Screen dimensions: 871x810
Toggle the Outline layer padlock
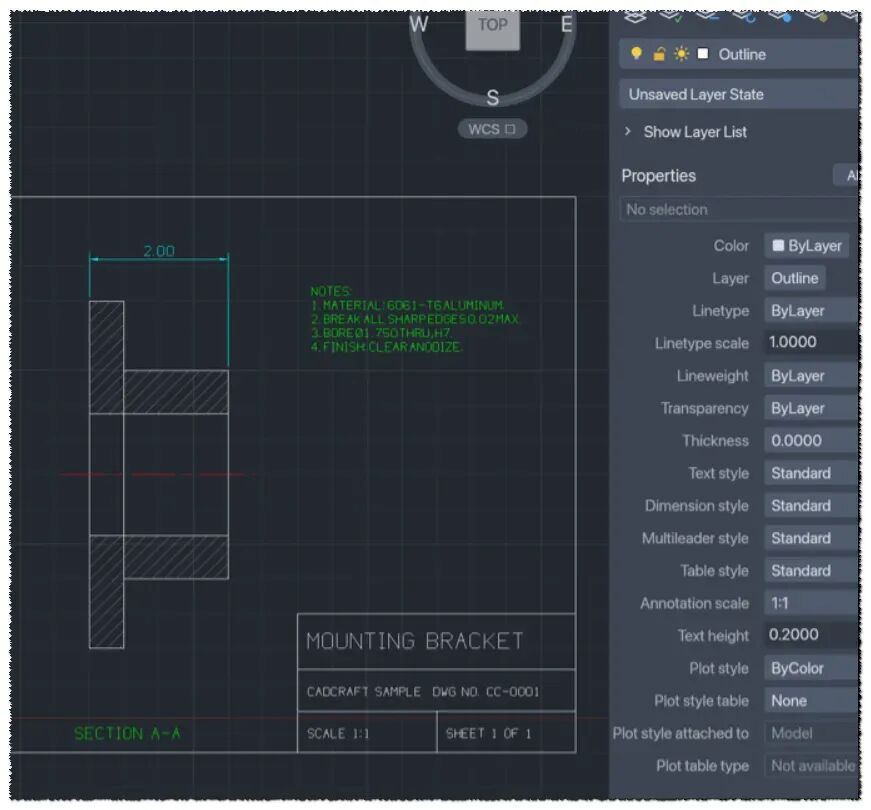tap(659, 54)
